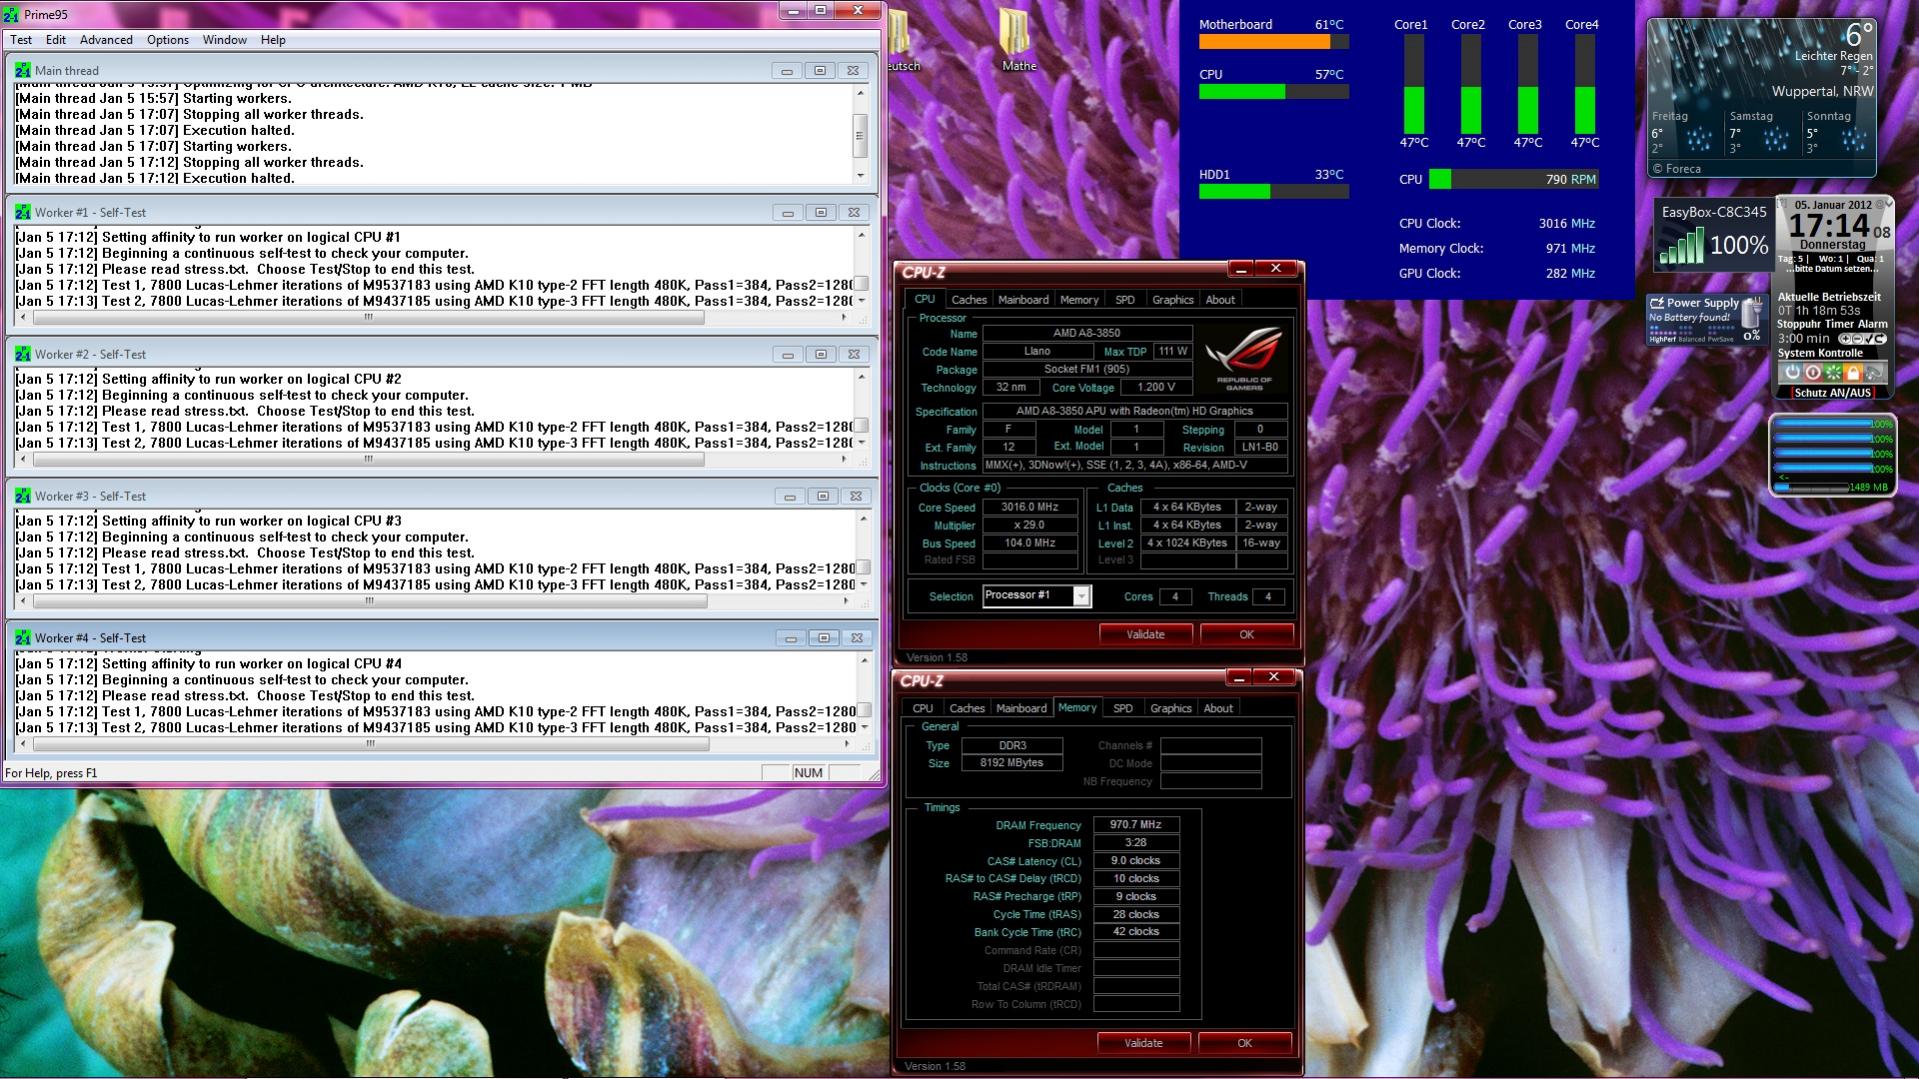Viewport: 1919px width, 1079px height.
Task: Click the blue power icon under System Kontrolle
Action: [x=1792, y=372]
